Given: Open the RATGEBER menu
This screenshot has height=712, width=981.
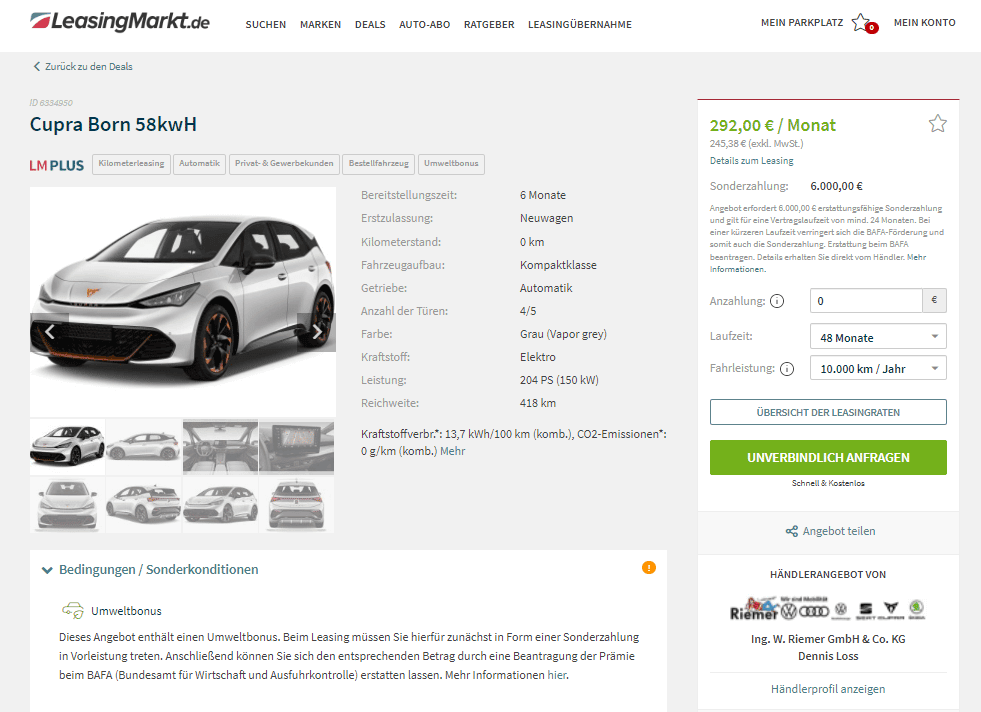Looking at the screenshot, I should pos(489,24).
